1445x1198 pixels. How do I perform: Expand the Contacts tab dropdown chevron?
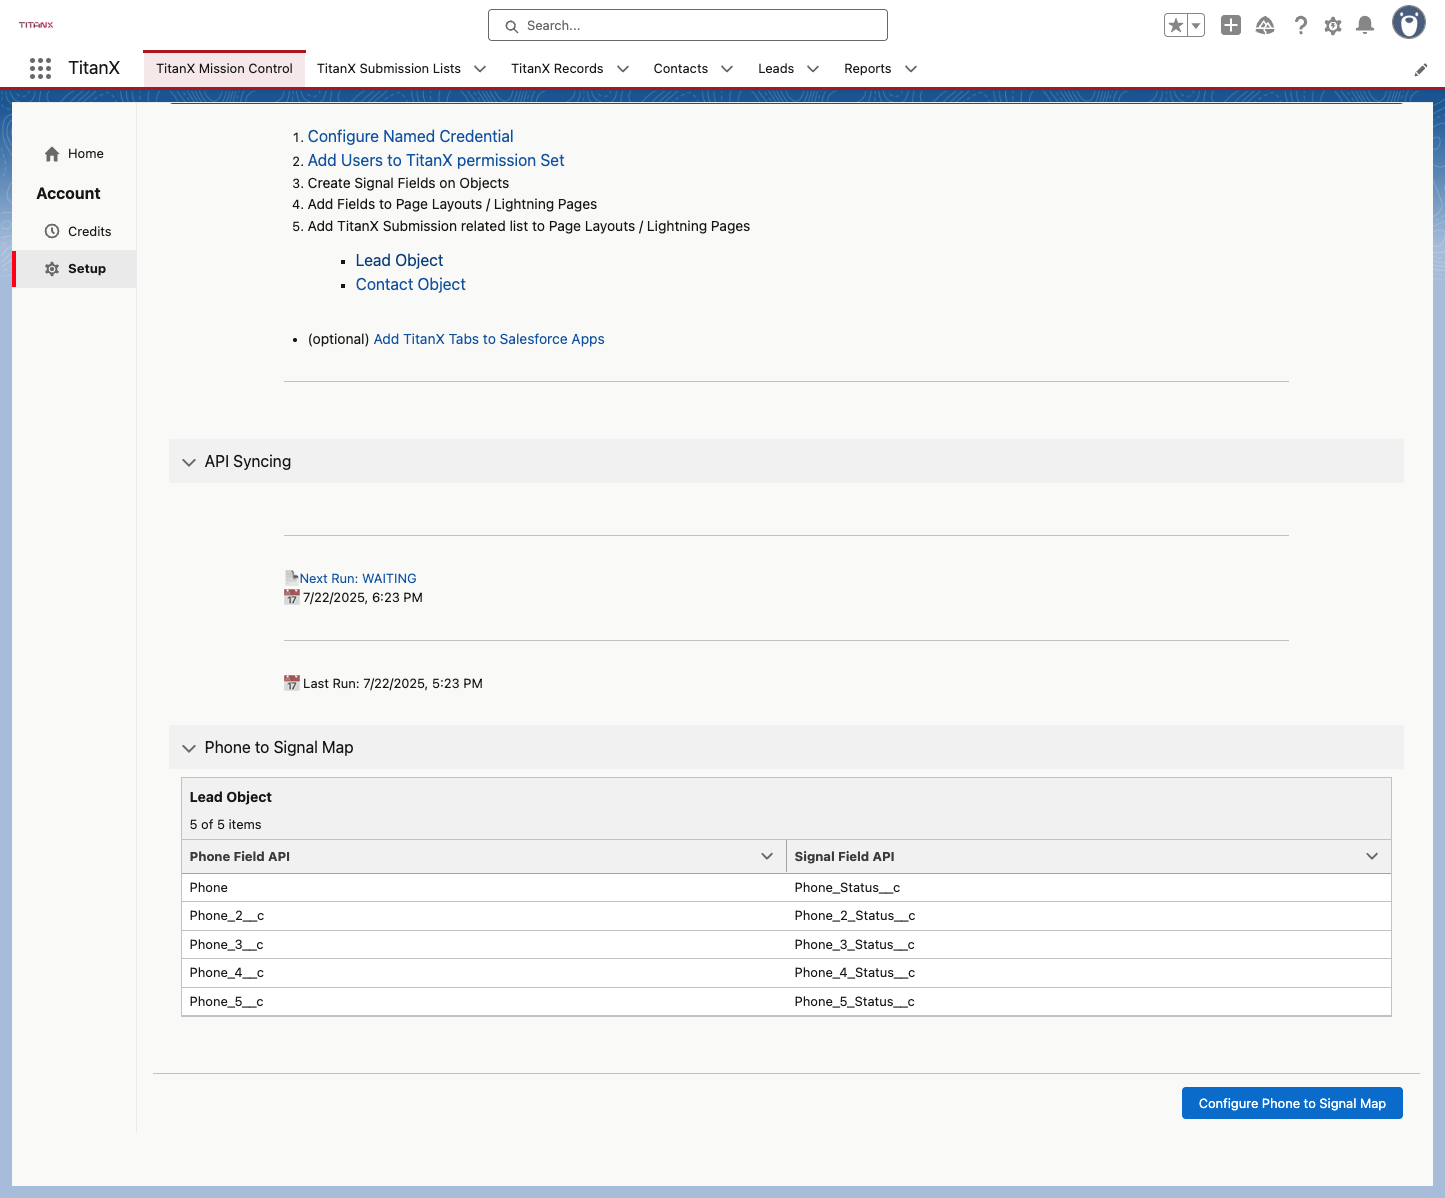pyautogui.click(x=727, y=69)
